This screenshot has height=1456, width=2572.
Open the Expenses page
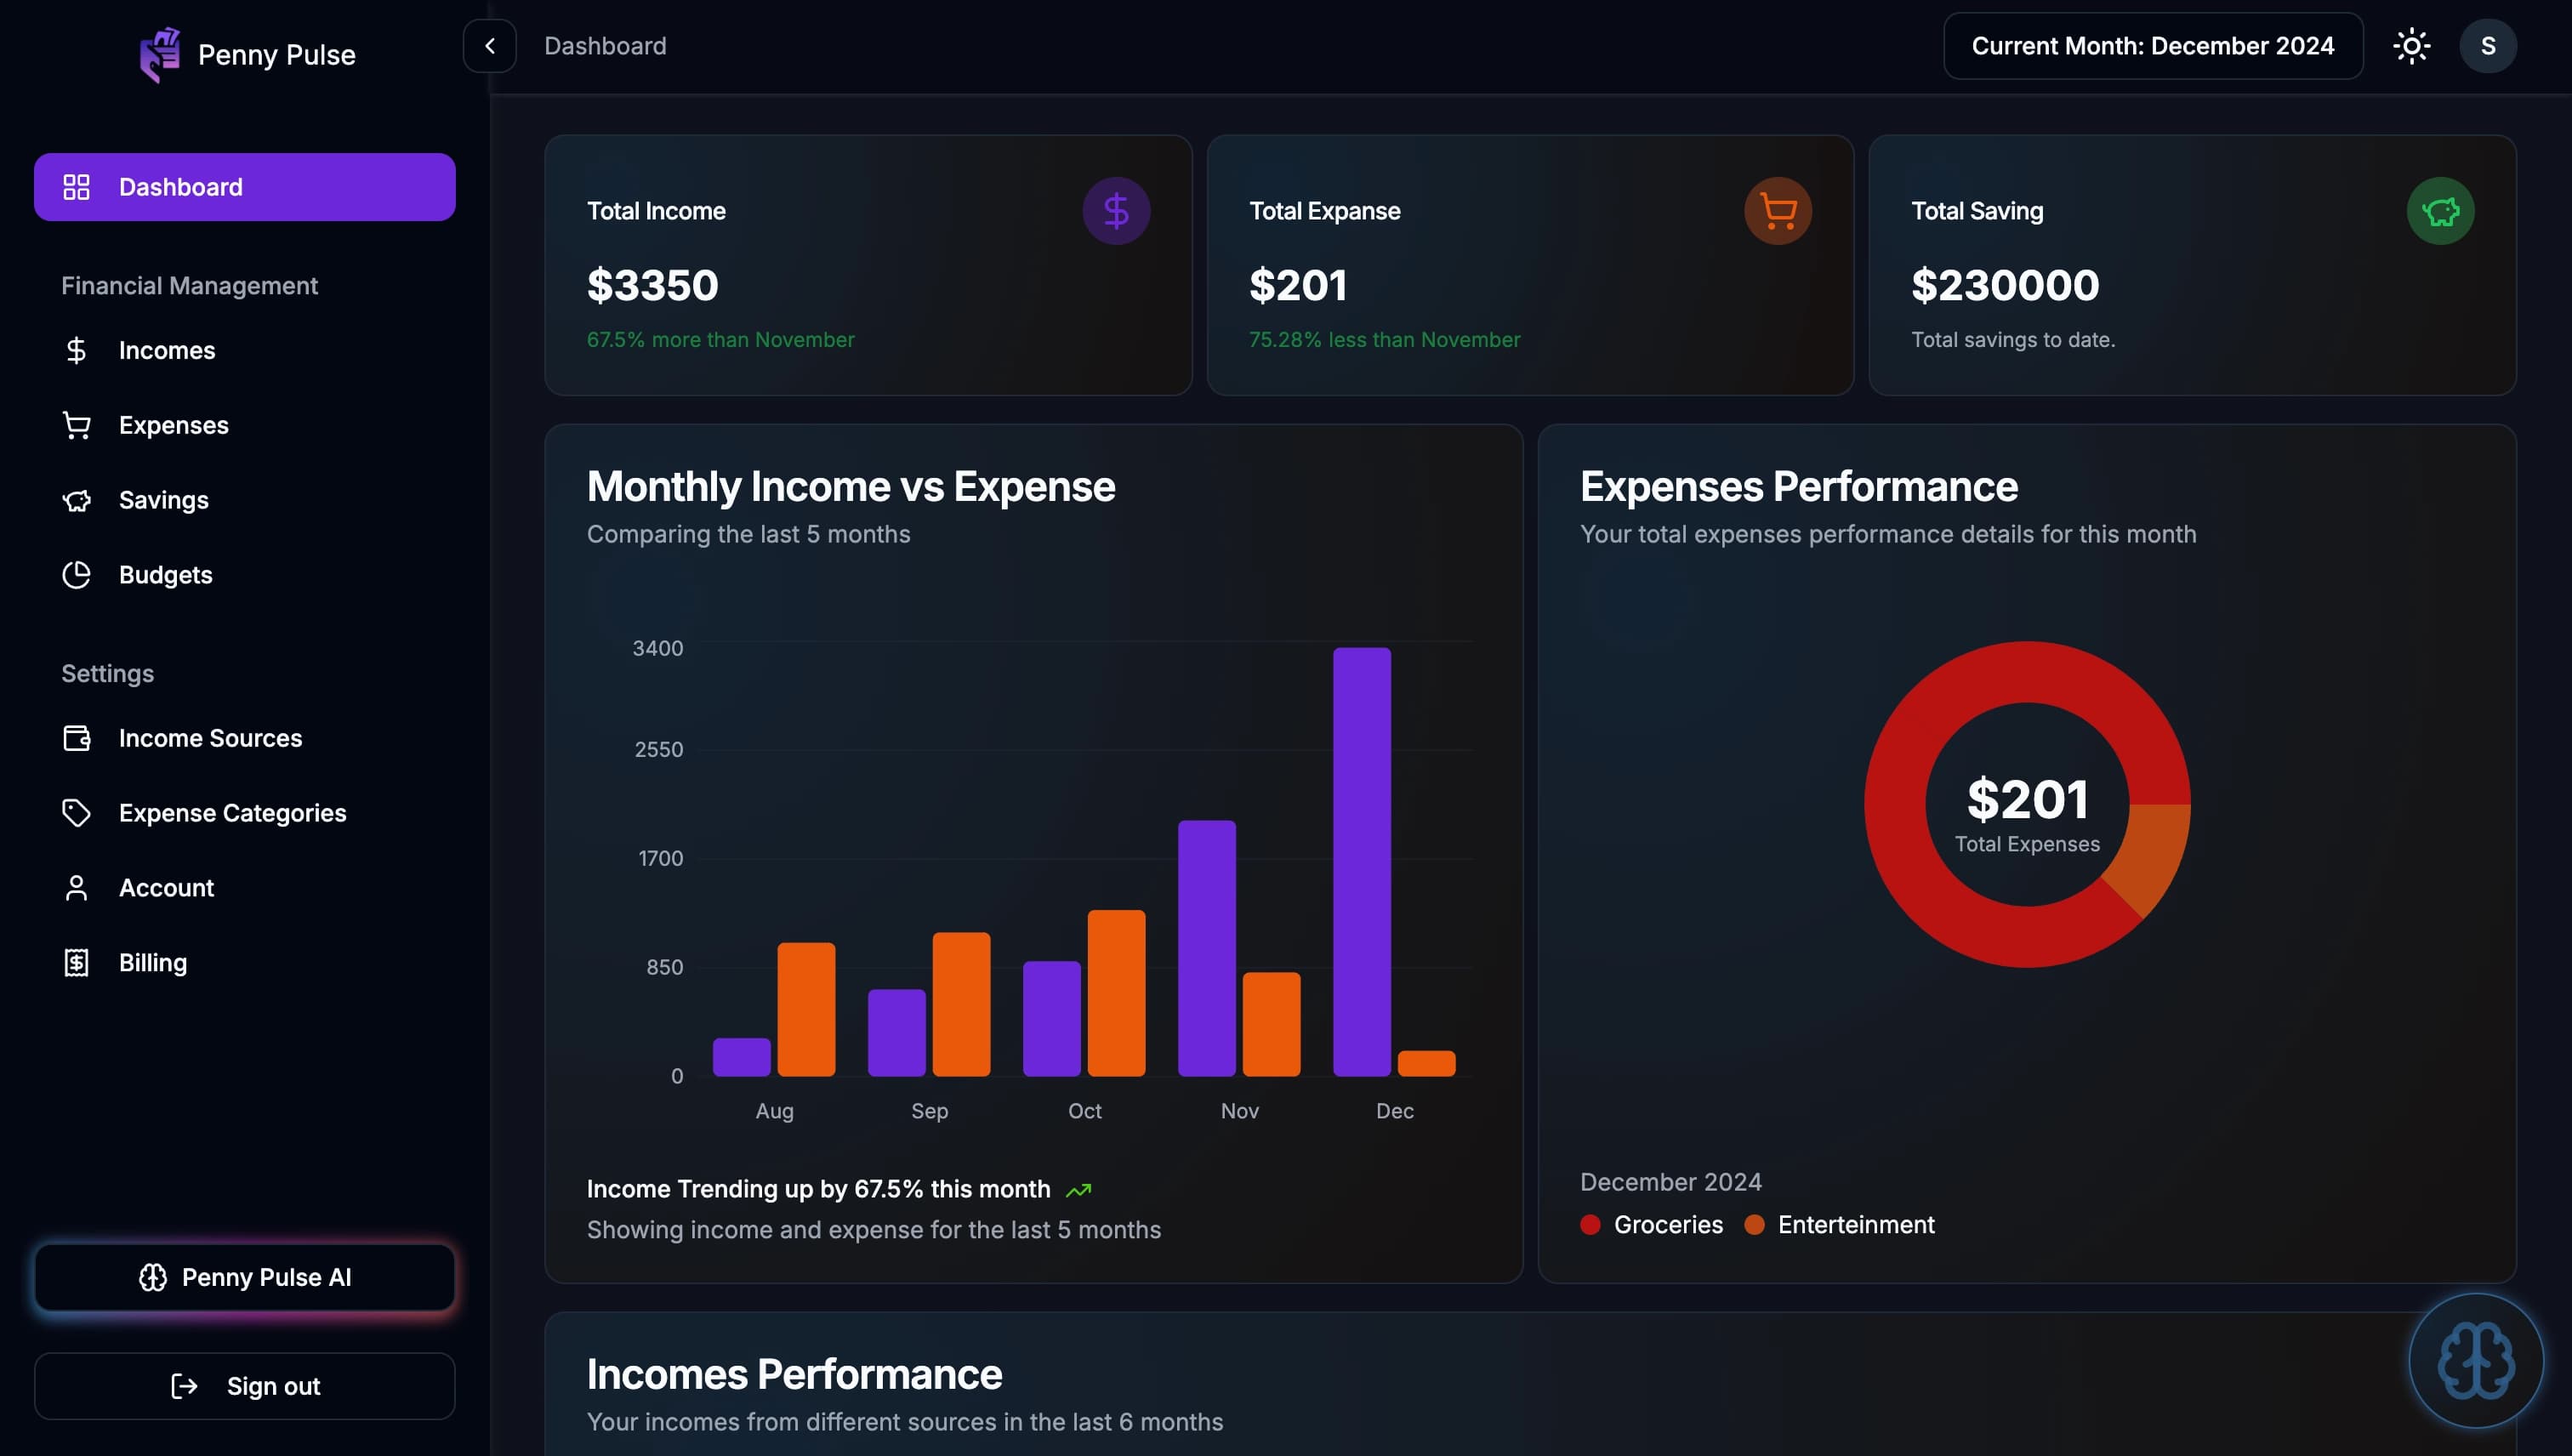click(x=244, y=425)
